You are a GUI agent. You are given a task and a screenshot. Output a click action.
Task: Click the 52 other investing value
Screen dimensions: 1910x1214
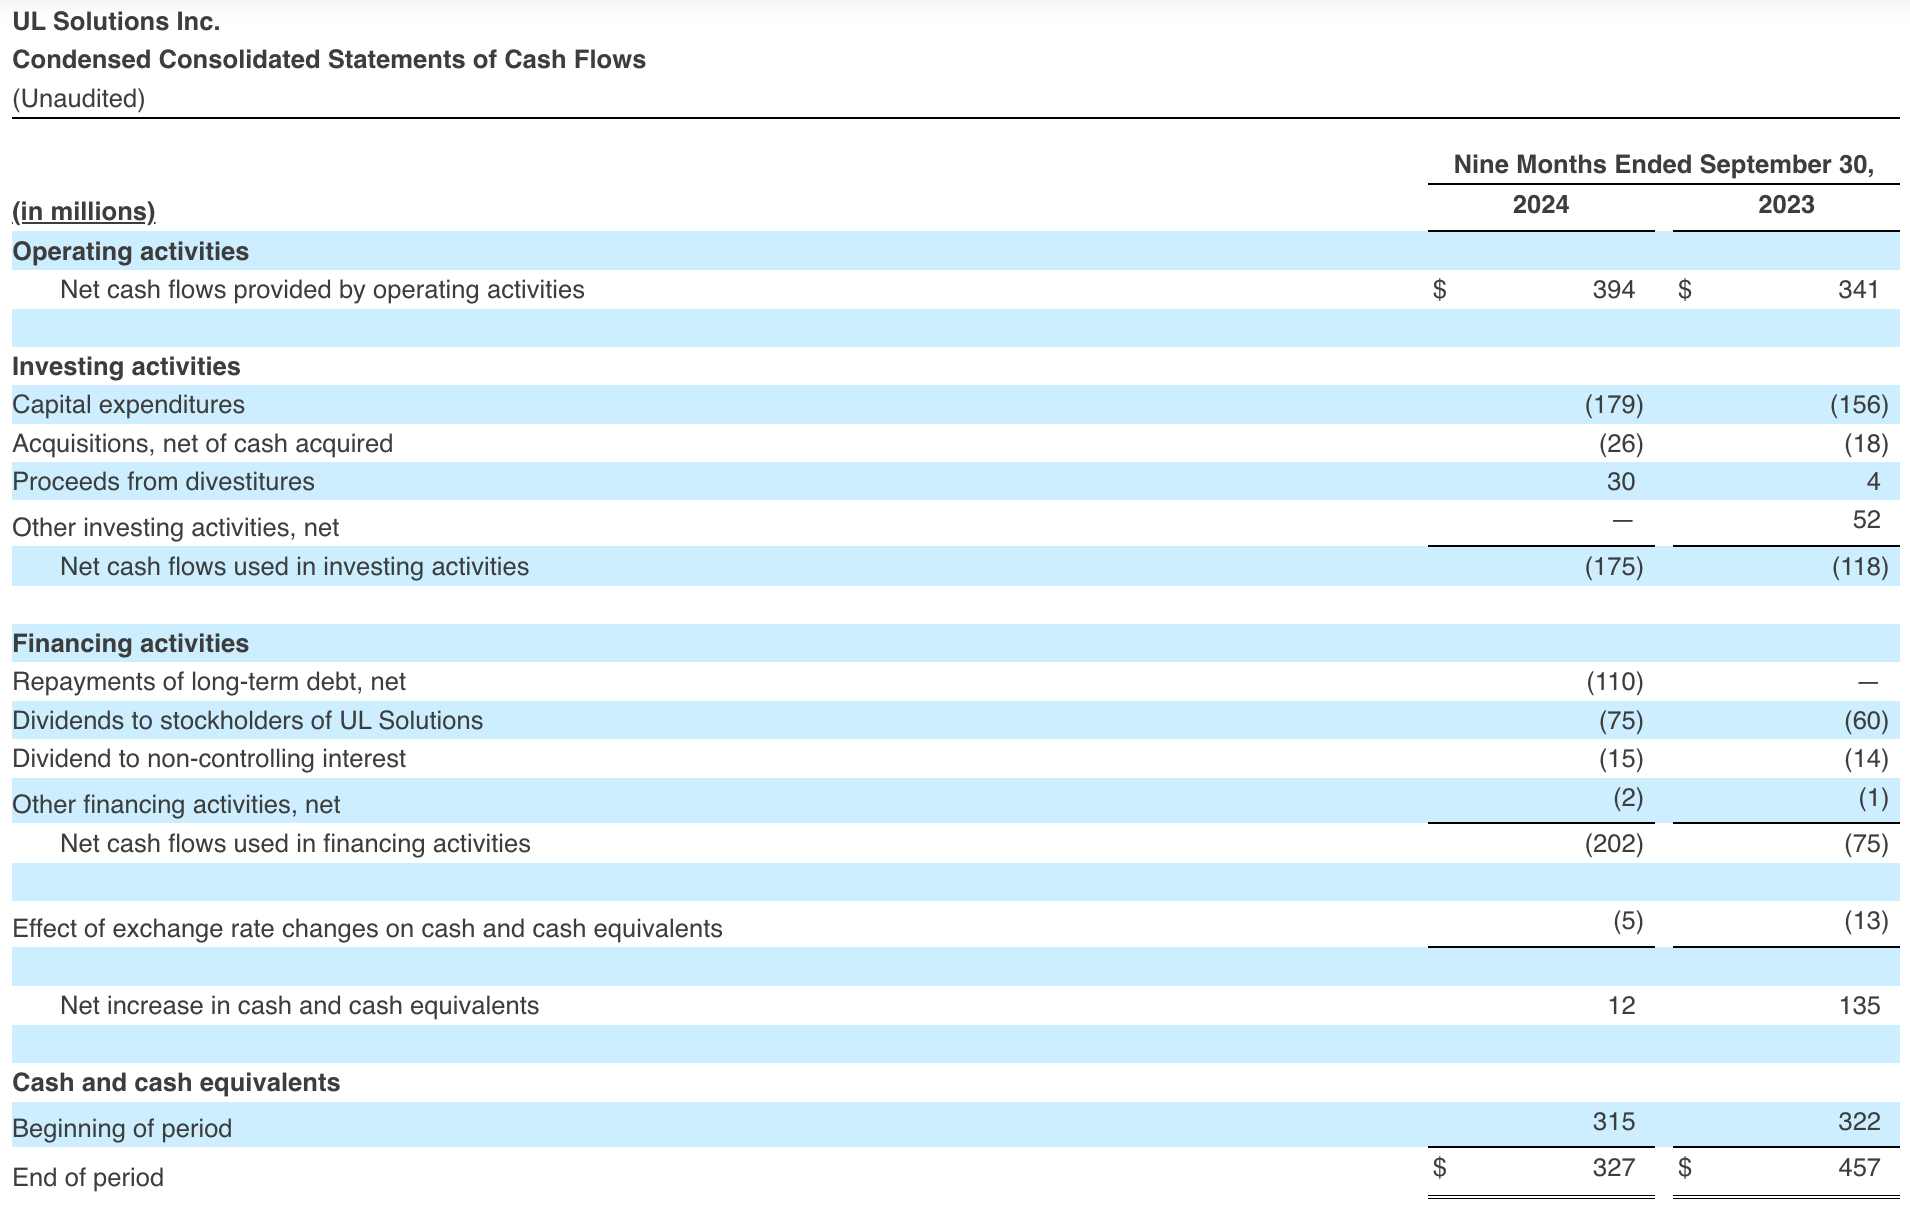coord(1867,520)
